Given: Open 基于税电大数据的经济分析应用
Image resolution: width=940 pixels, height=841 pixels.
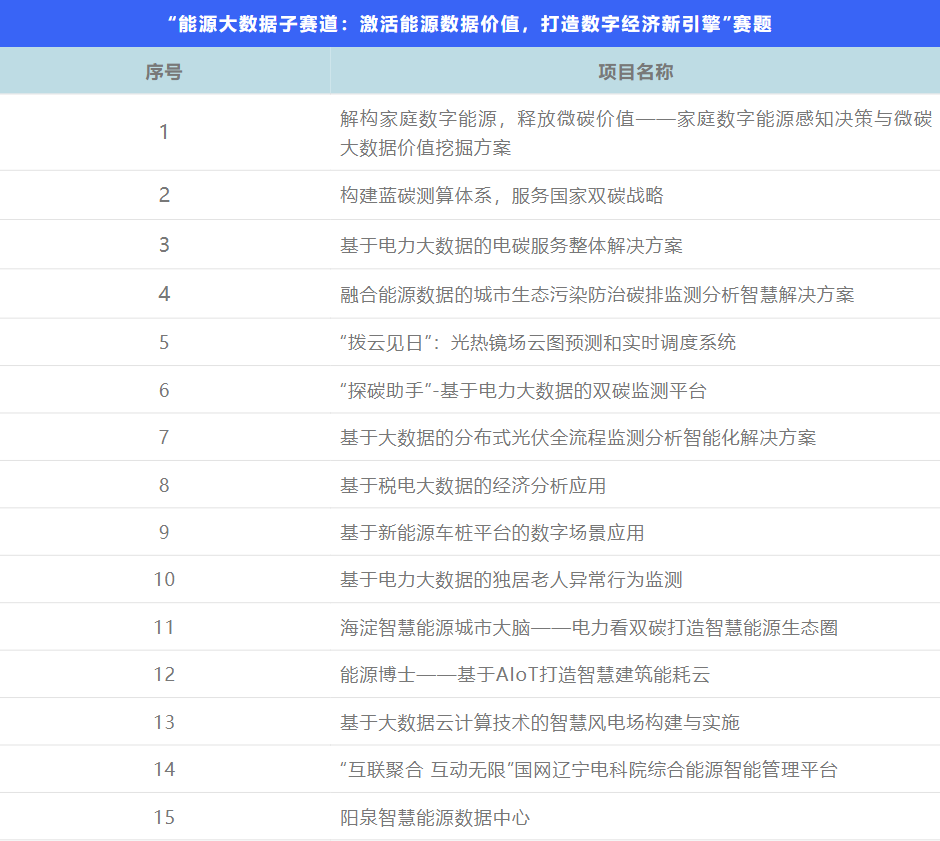Looking at the screenshot, I should [x=473, y=485].
